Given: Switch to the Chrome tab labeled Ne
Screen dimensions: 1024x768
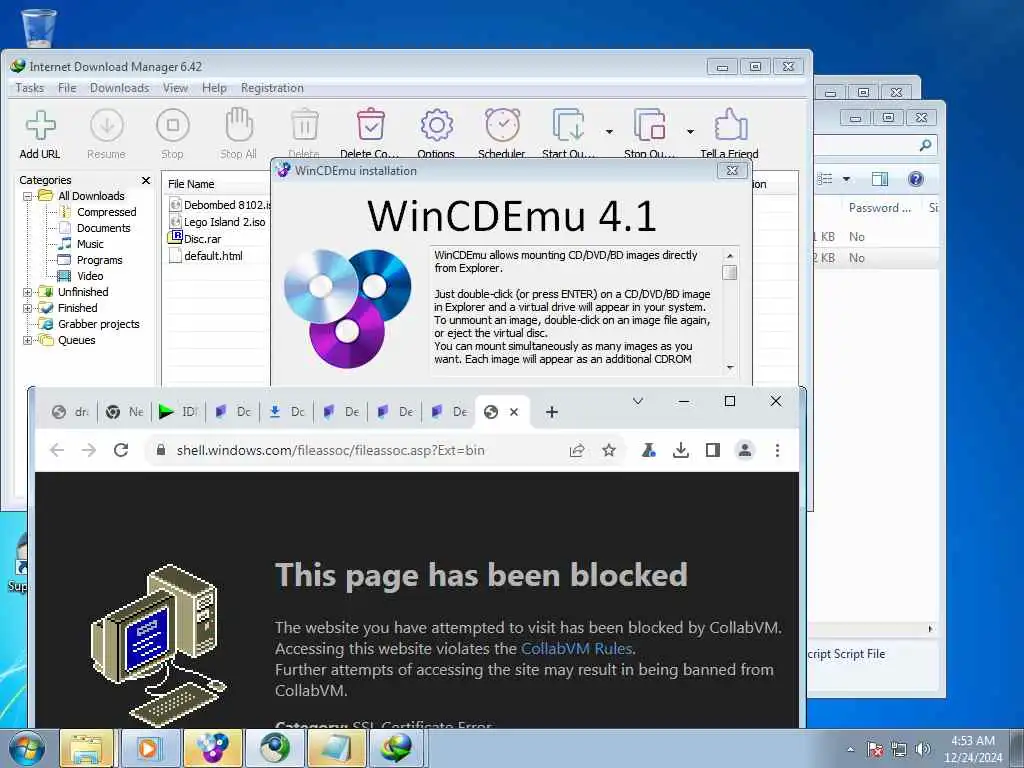Looking at the screenshot, I should pos(124,412).
